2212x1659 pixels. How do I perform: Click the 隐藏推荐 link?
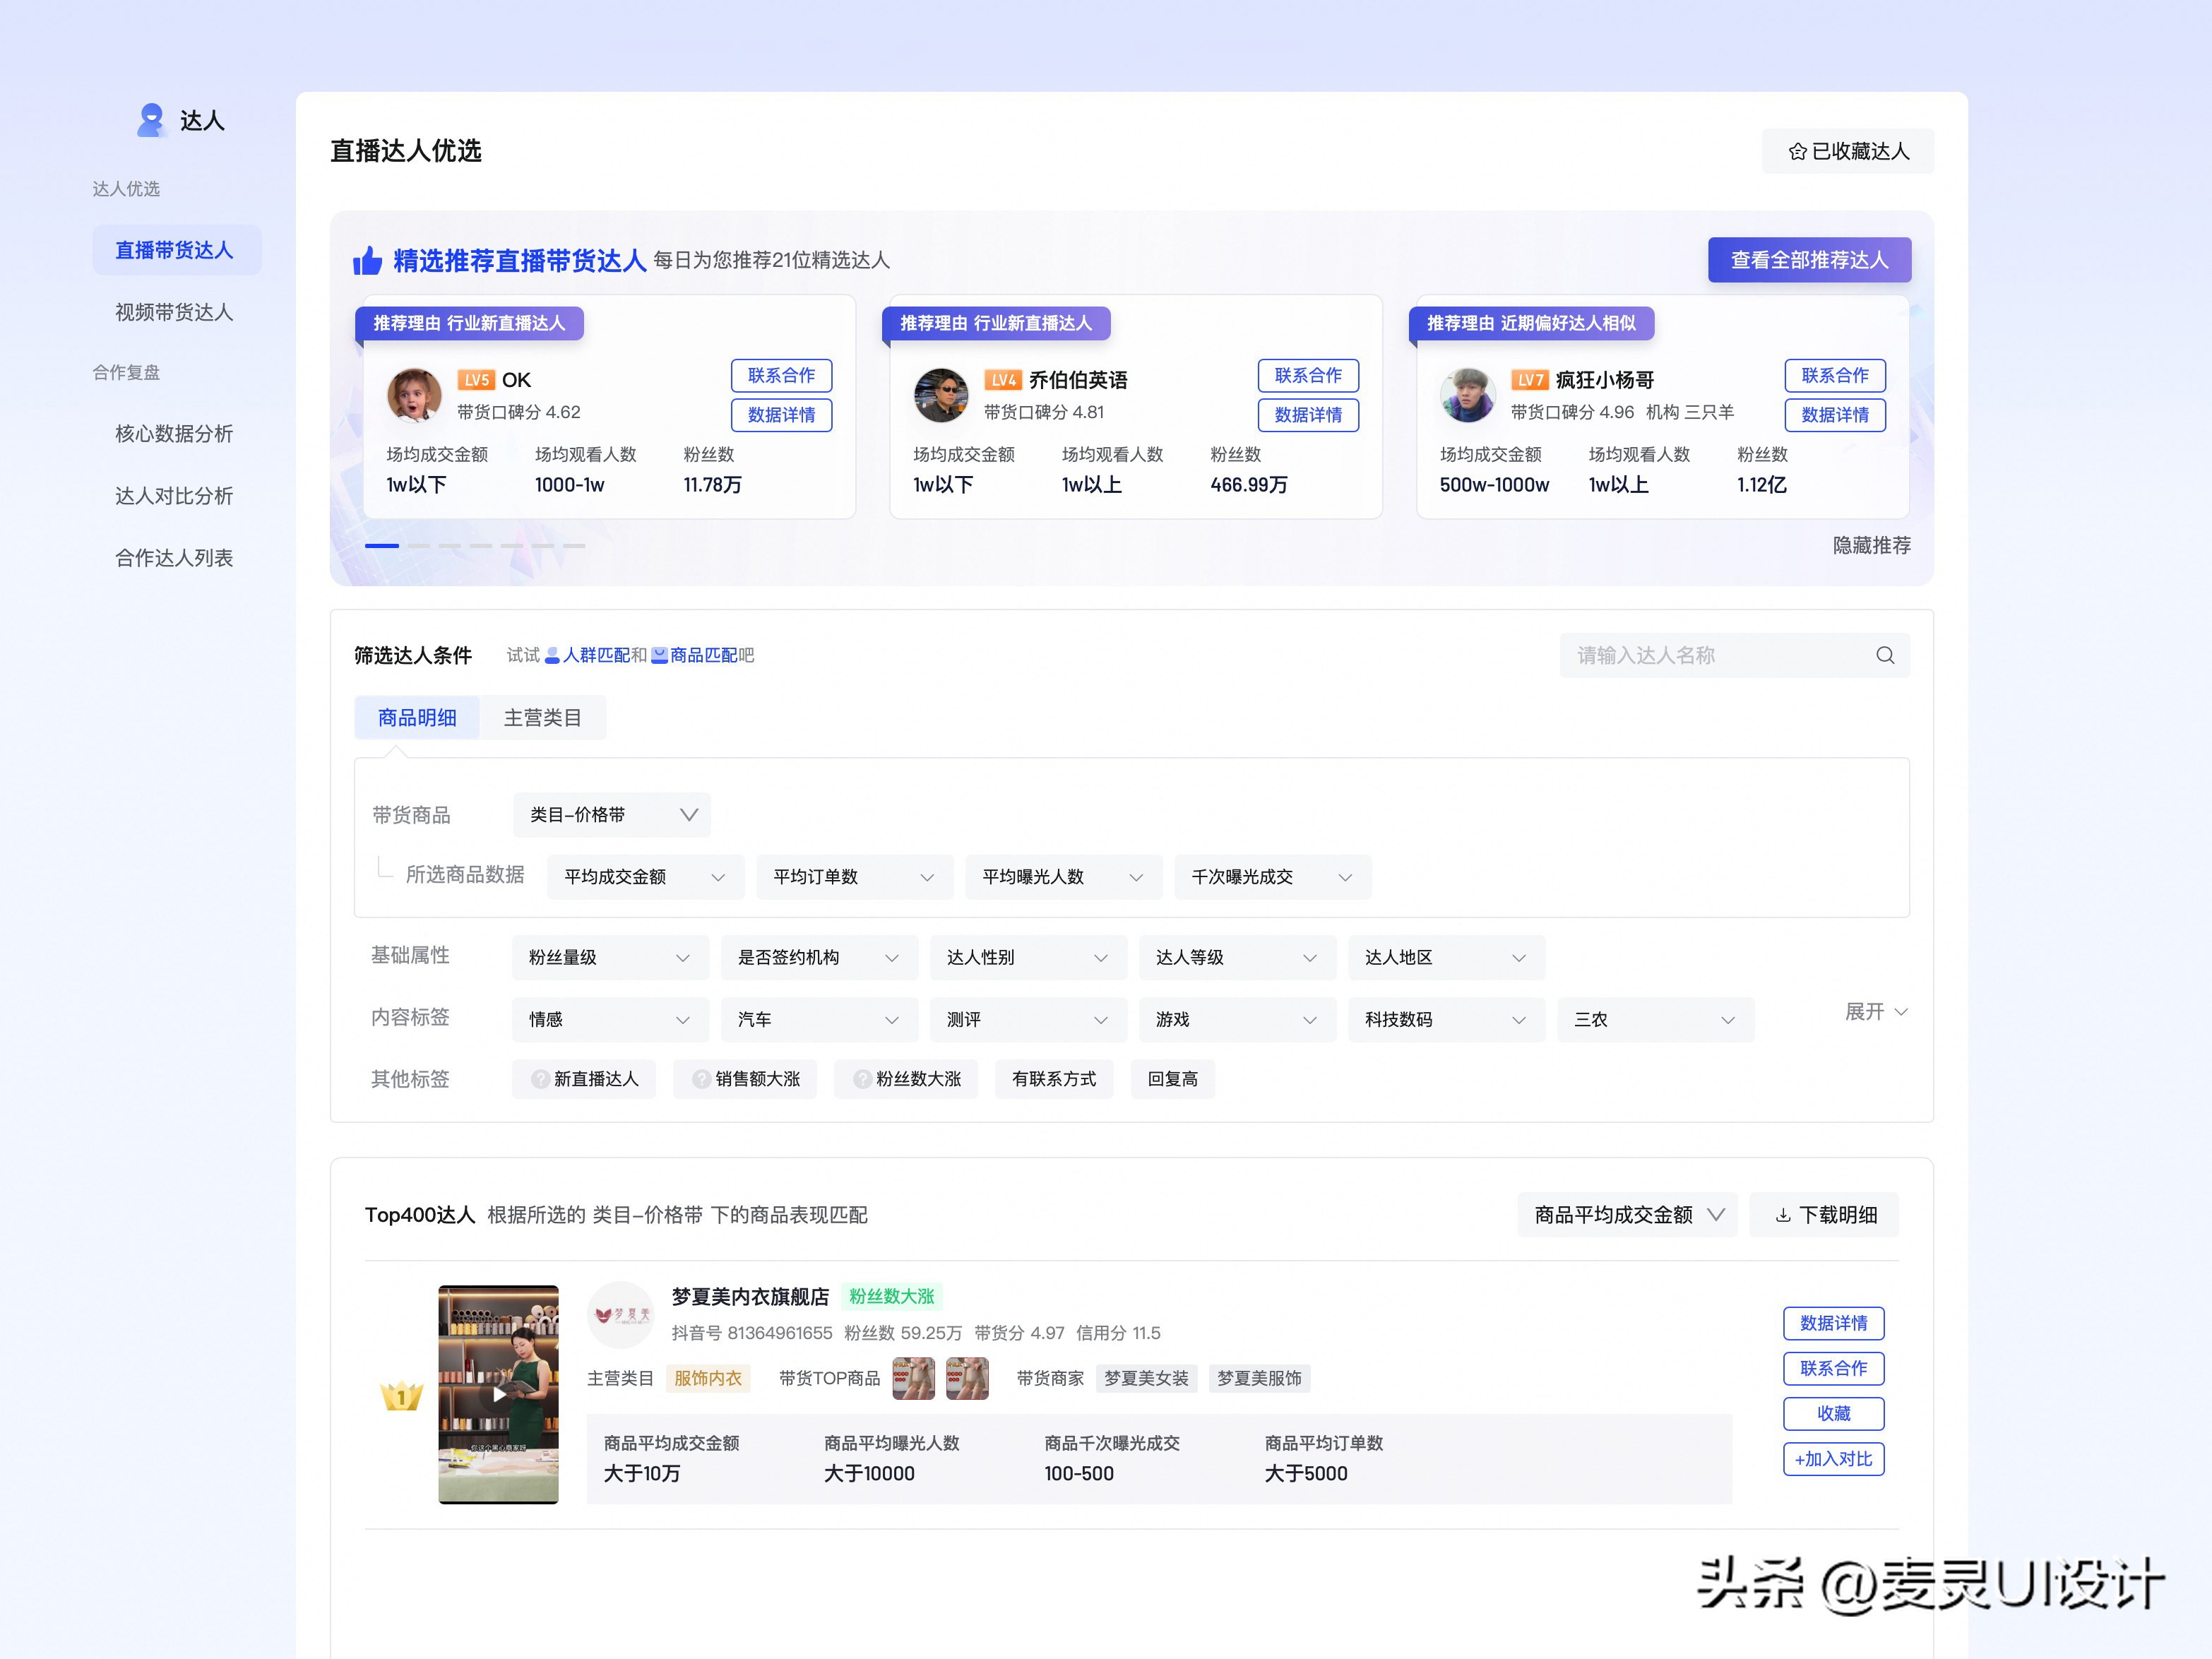tap(1874, 545)
